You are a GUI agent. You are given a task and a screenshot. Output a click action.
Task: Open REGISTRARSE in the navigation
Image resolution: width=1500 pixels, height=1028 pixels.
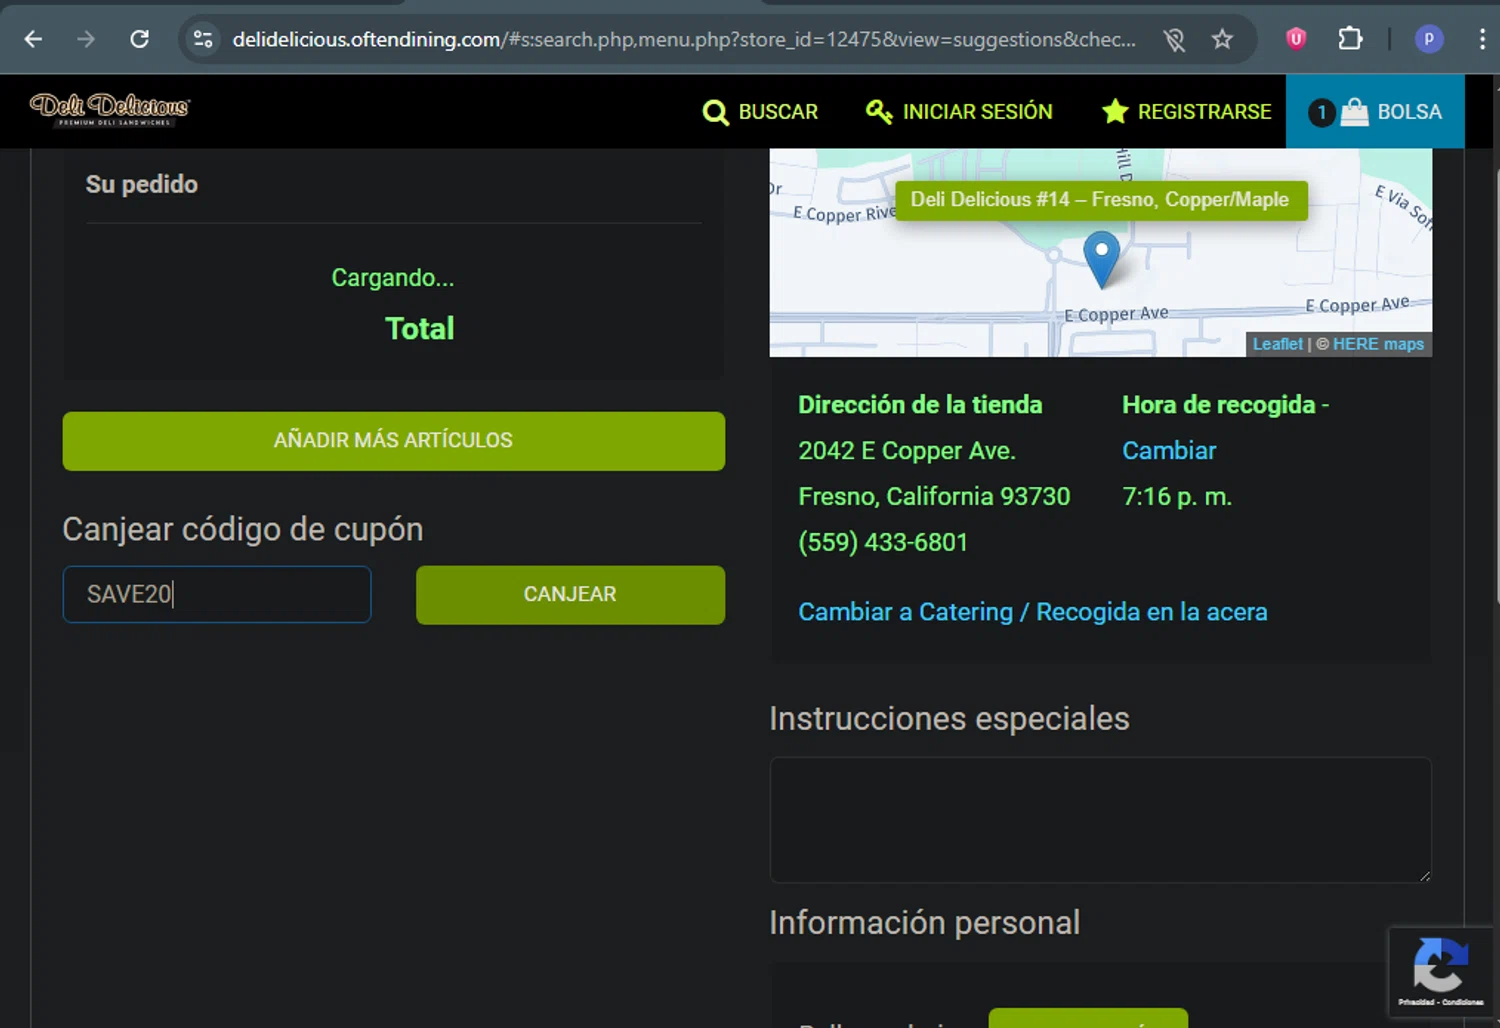[1186, 112]
